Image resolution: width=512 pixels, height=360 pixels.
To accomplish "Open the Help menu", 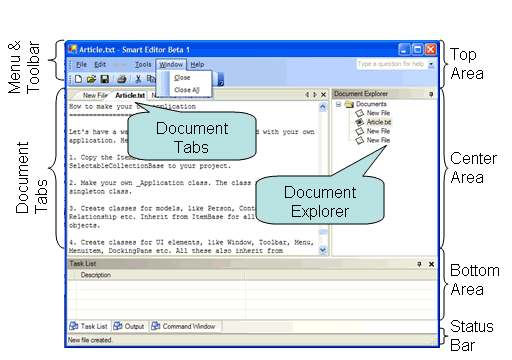I will coord(197,65).
